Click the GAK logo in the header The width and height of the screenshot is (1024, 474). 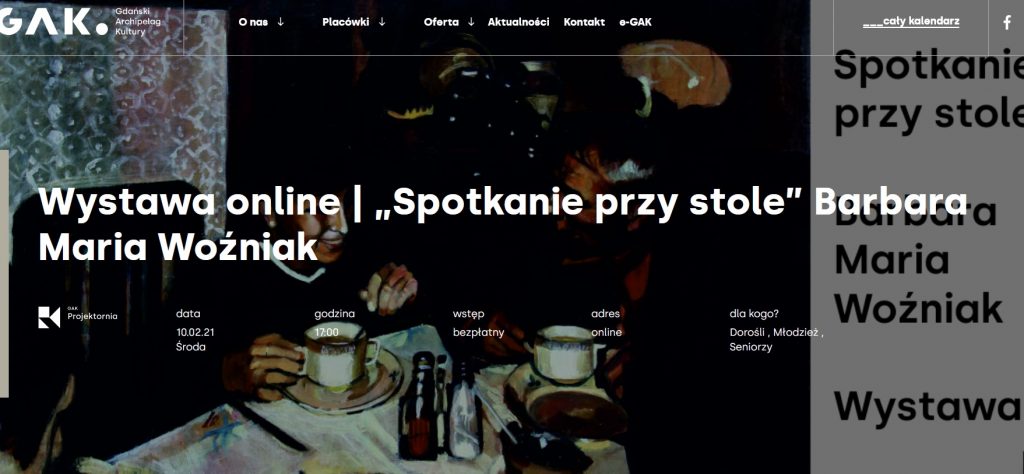pos(54,22)
